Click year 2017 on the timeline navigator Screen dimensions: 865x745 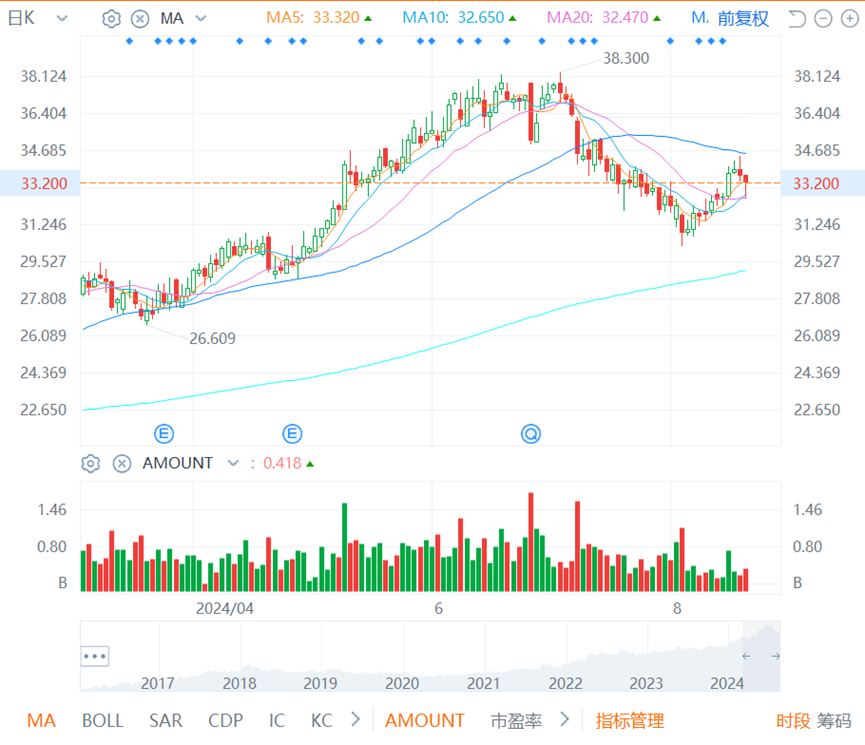157,683
